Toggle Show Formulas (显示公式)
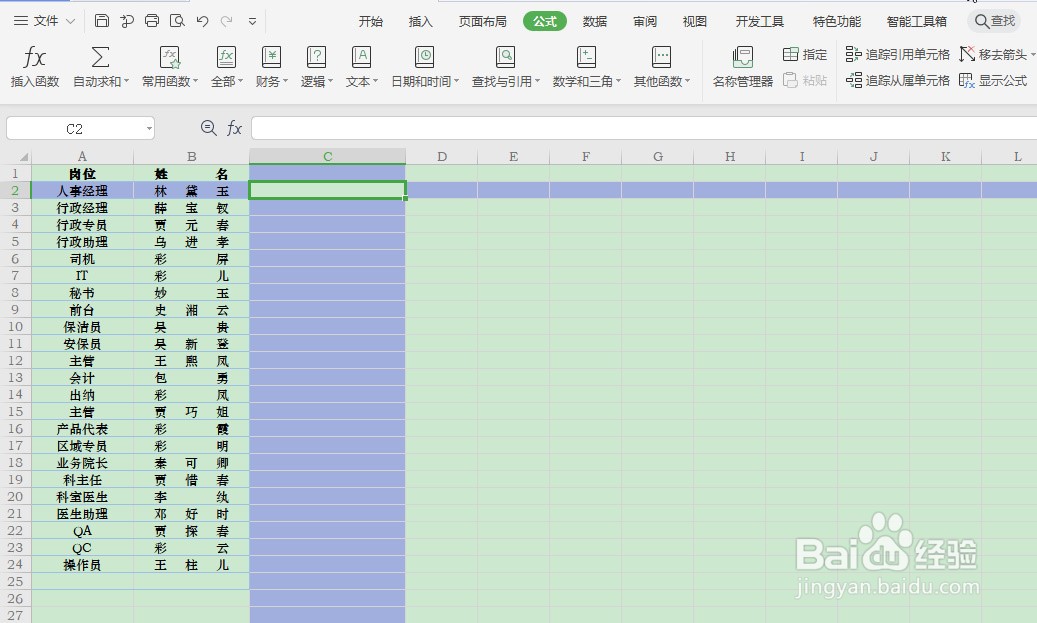This screenshot has height=623, width=1037. (x=993, y=80)
